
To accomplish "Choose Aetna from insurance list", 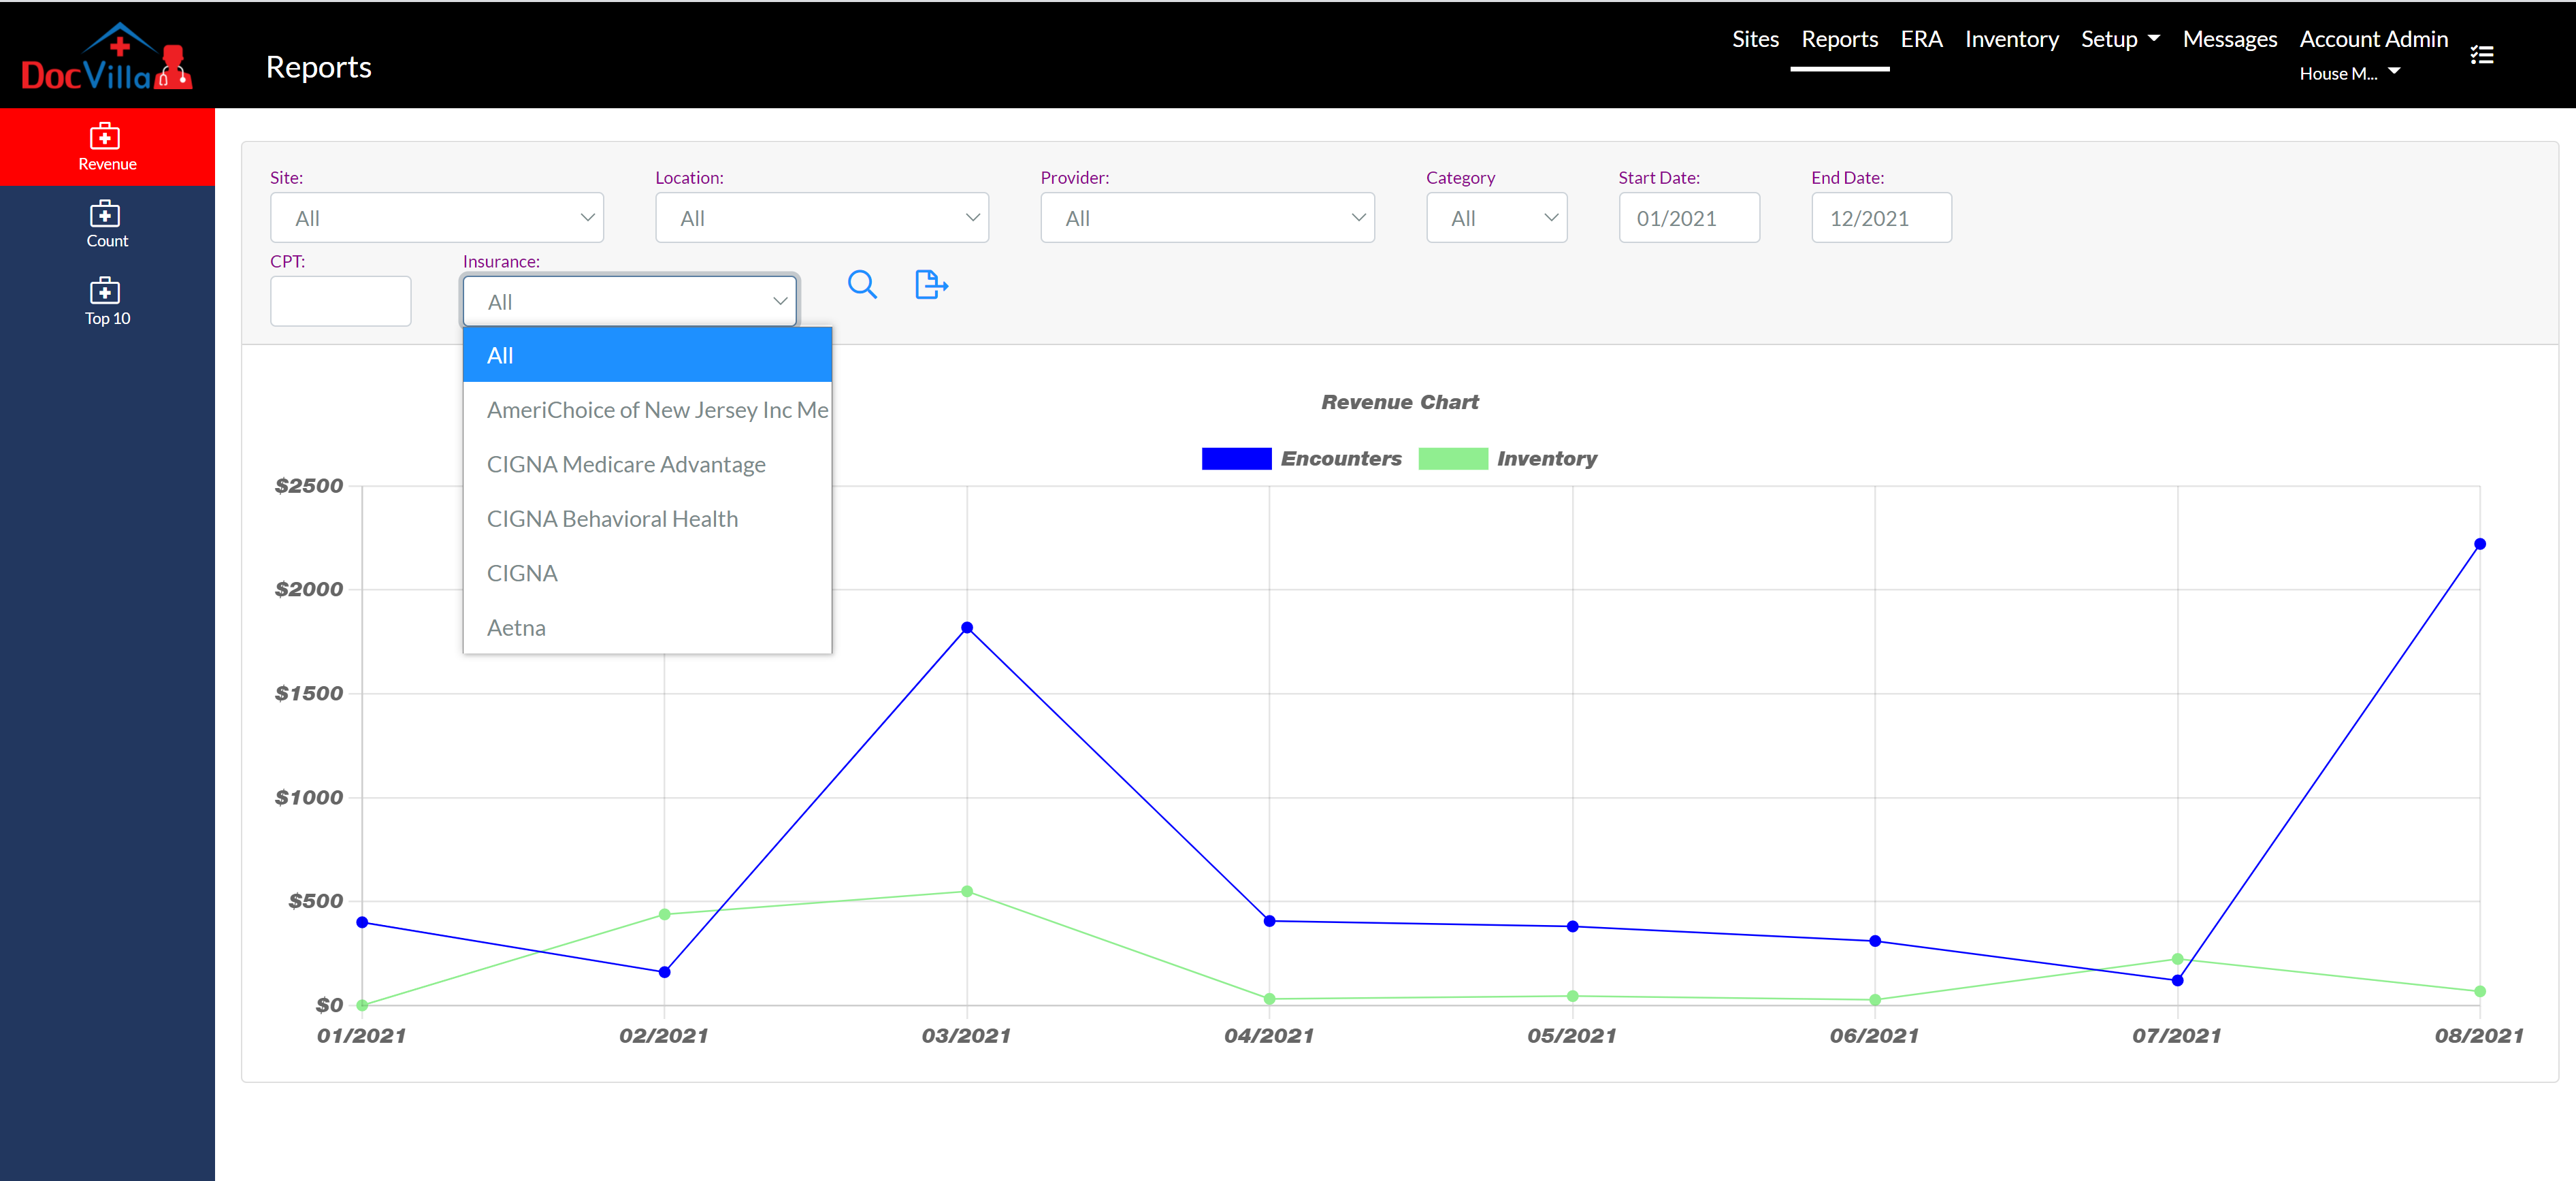I will pos(516,628).
